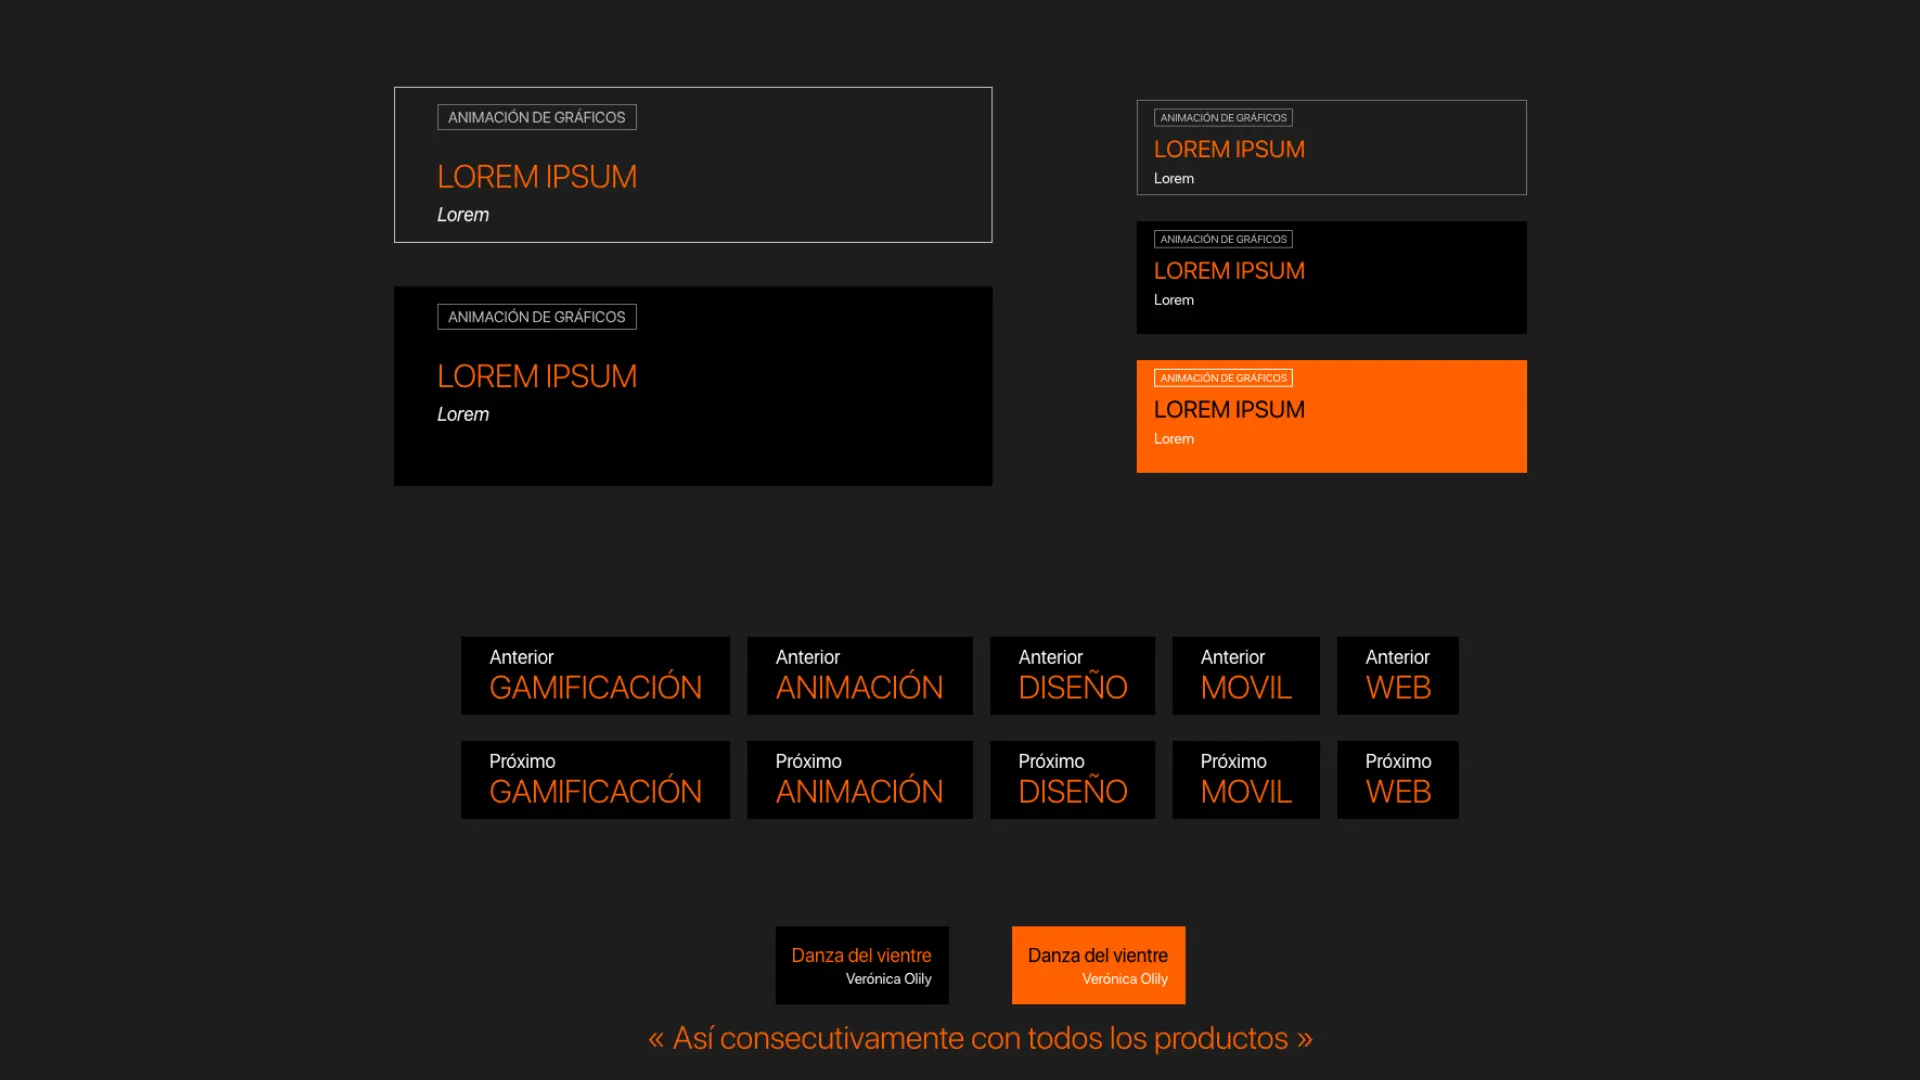Image resolution: width=1920 pixels, height=1080 pixels.
Task: Select ANIMACIÓN DE GRÁFICOS tag in large black card
Action: coord(537,317)
